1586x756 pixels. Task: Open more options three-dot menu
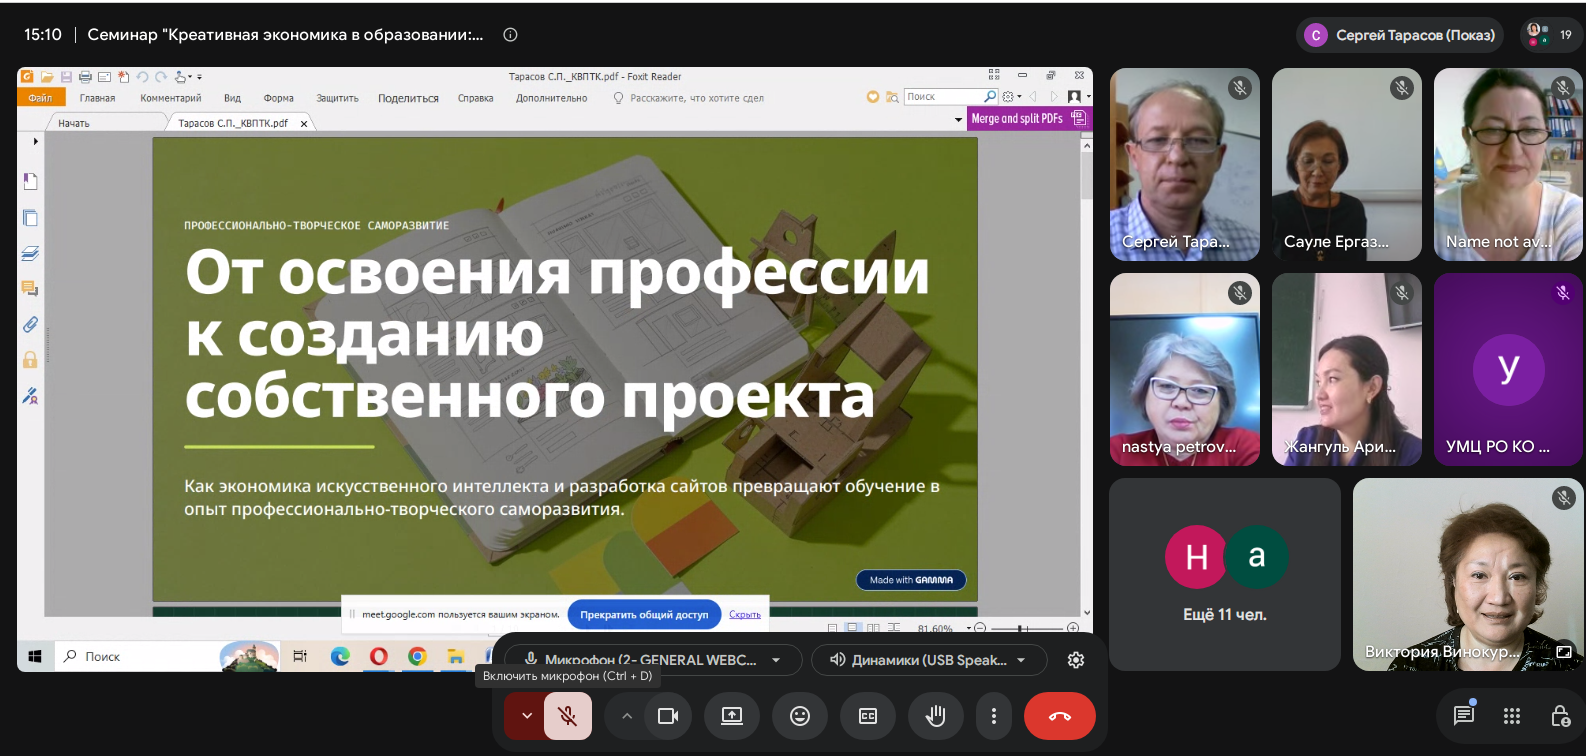click(993, 716)
